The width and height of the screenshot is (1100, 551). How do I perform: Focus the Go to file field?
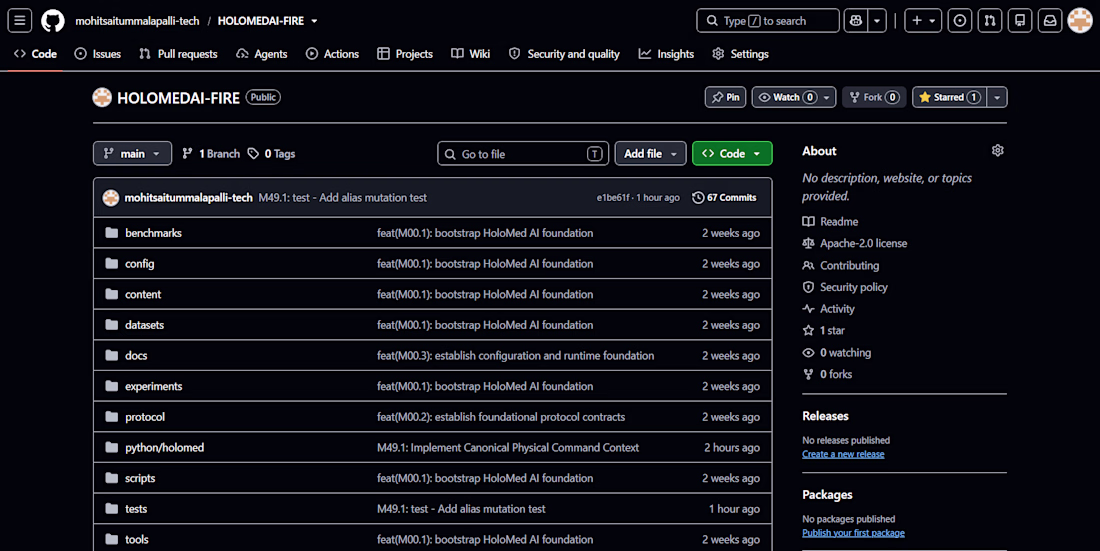(523, 154)
